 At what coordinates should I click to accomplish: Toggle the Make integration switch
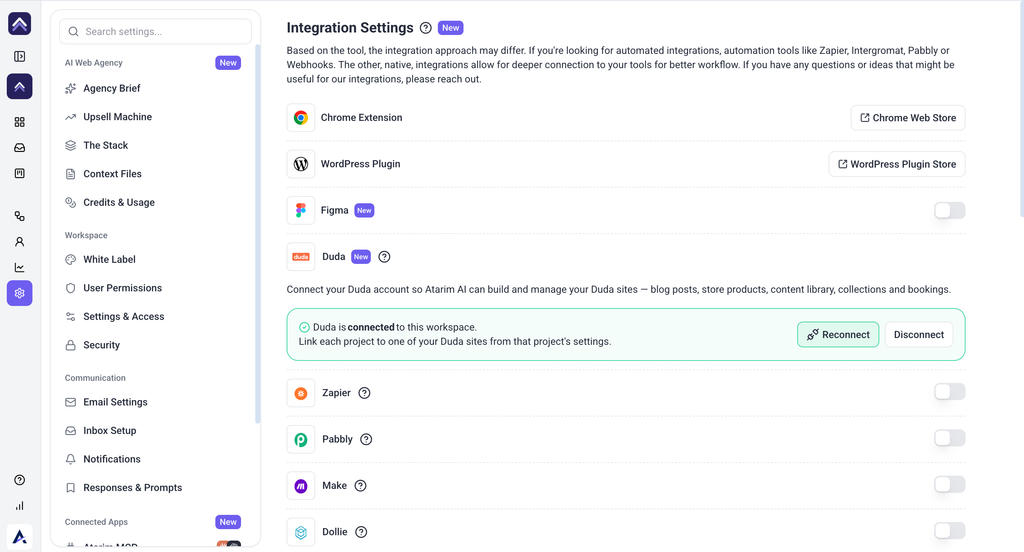pyautogui.click(x=949, y=485)
